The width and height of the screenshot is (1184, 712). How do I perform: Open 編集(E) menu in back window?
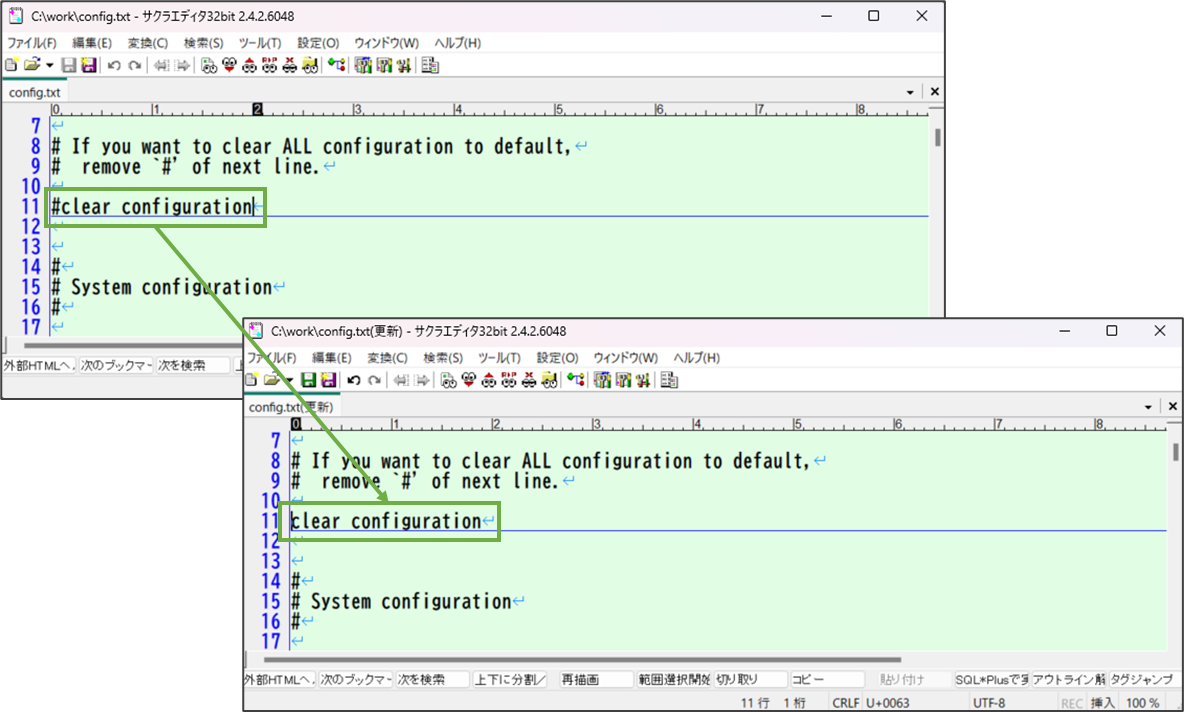coord(92,43)
